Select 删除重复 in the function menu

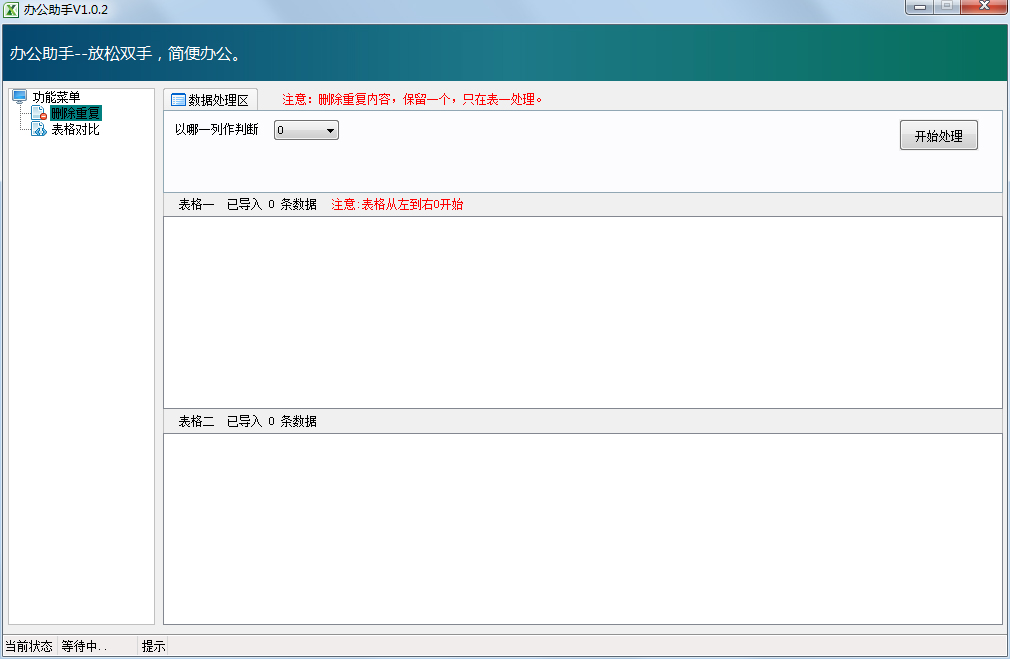75,113
